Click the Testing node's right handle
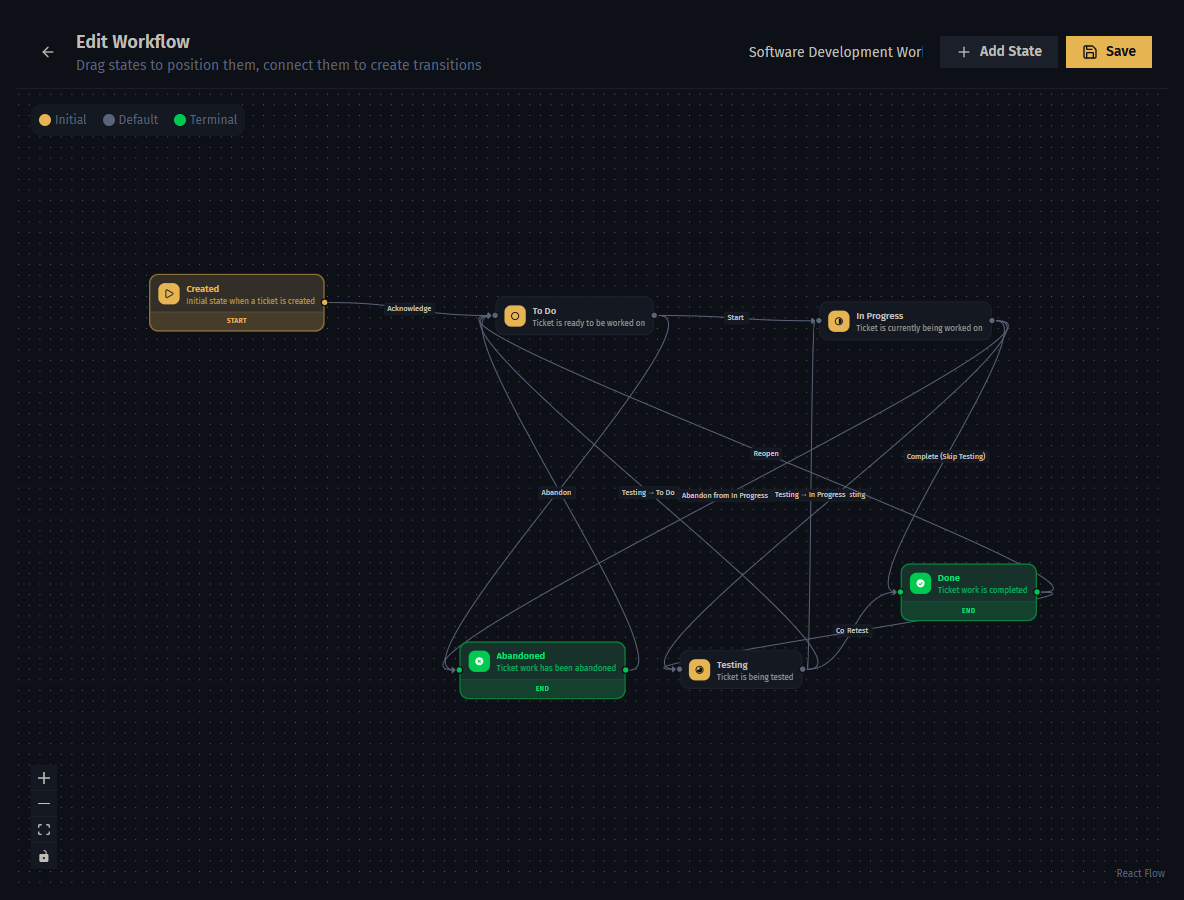 pyautogui.click(x=803, y=670)
